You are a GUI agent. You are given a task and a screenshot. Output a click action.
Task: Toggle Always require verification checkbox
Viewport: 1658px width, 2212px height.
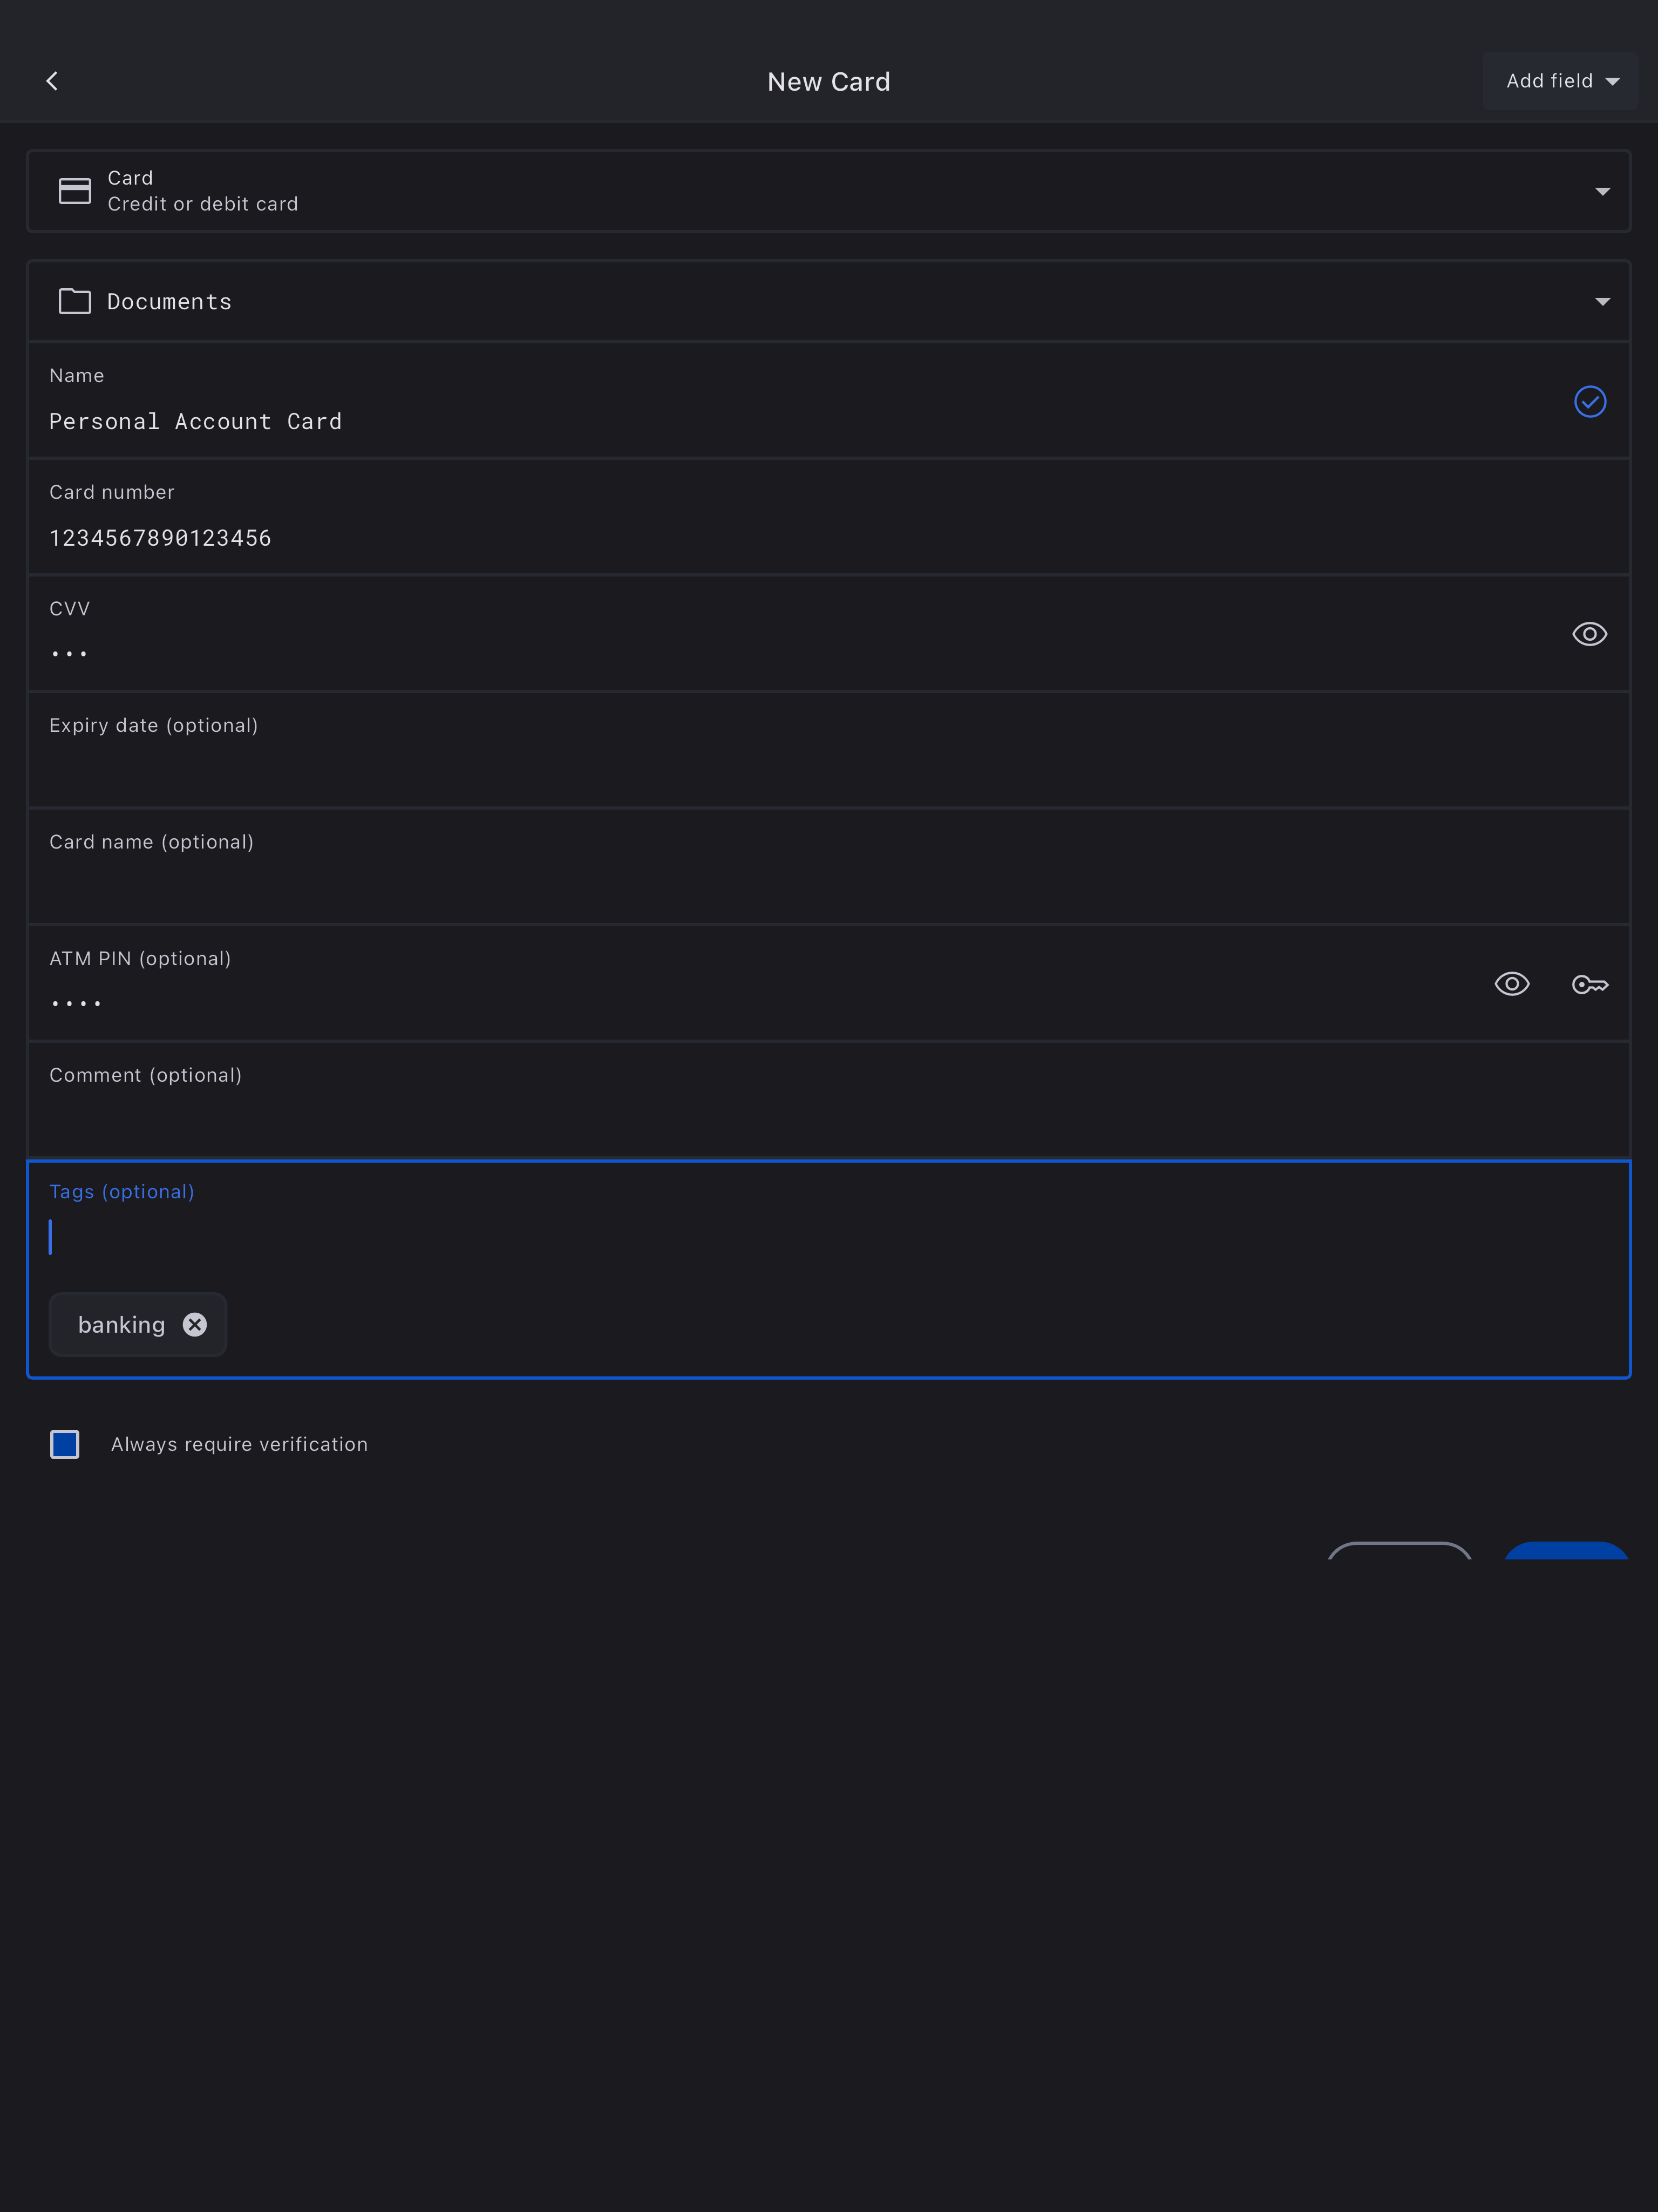click(x=65, y=1444)
